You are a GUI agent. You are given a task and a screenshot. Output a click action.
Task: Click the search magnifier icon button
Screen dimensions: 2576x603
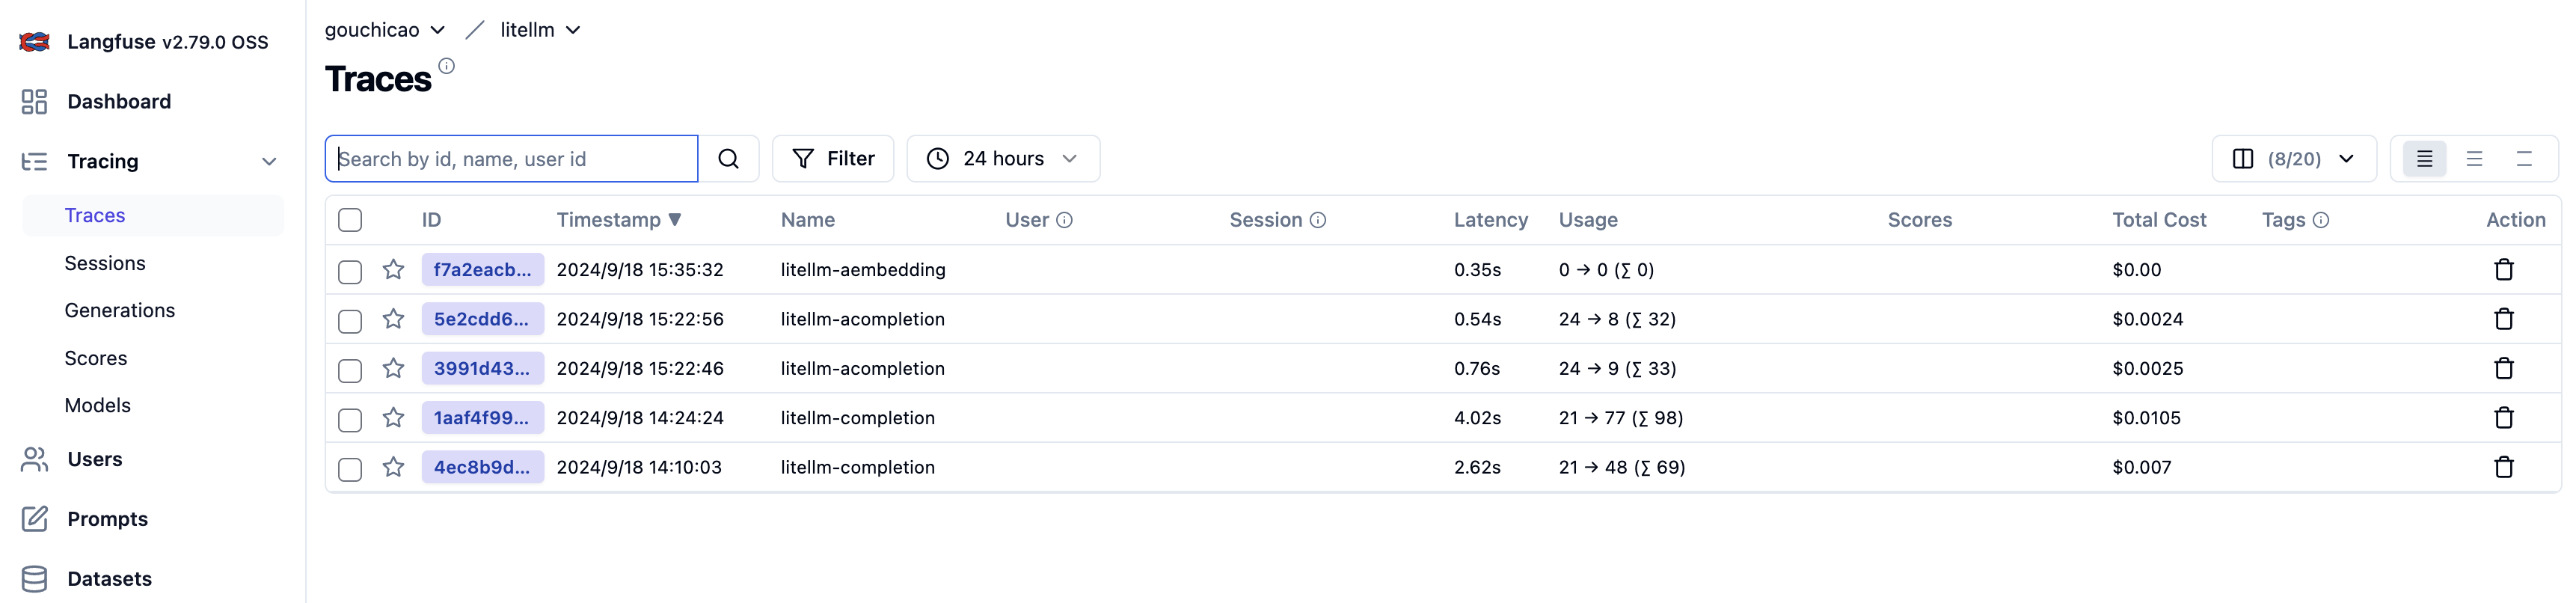[x=728, y=159]
